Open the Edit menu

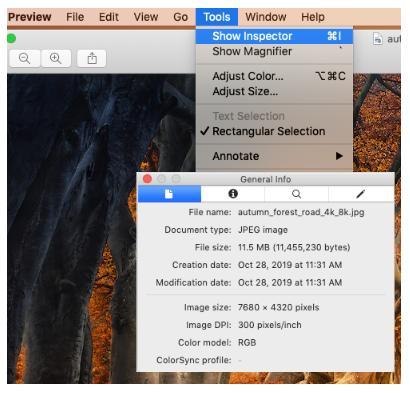pyautogui.click(x=109, y=17)
